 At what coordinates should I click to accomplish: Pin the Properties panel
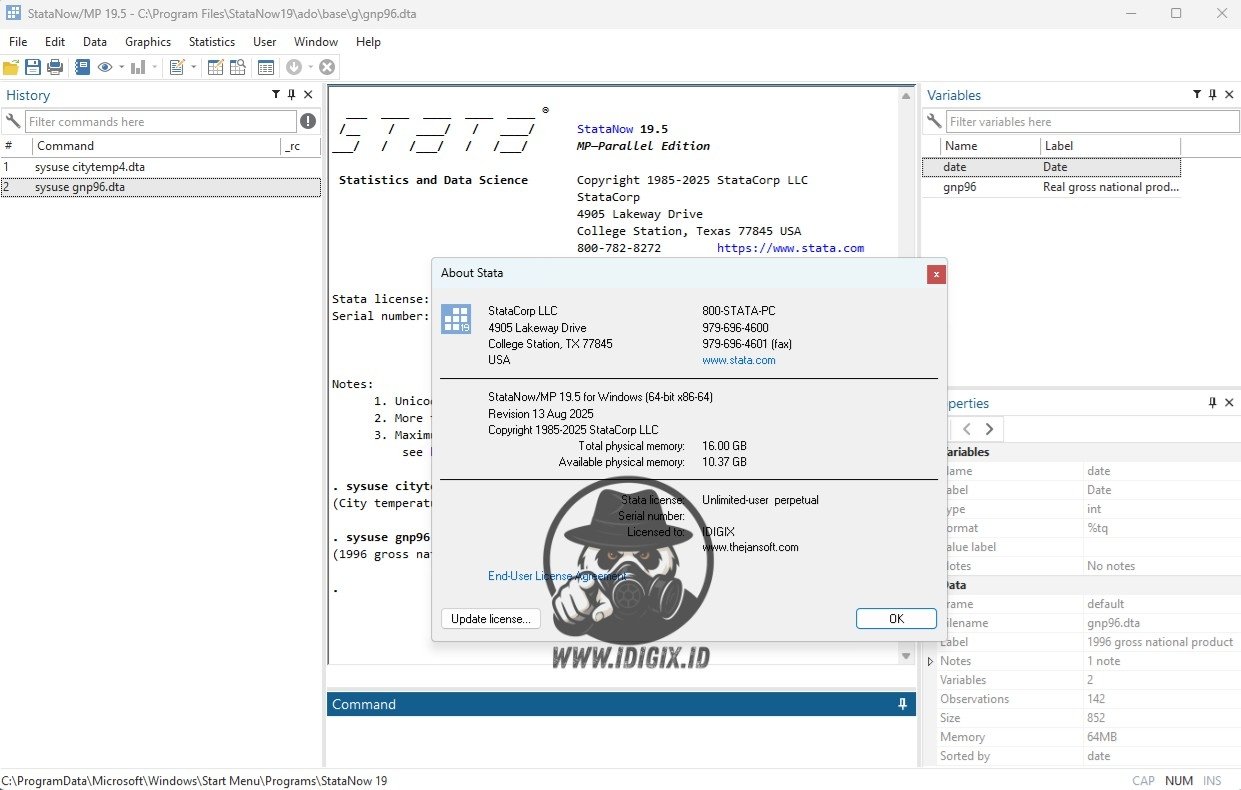[1213, 403]
